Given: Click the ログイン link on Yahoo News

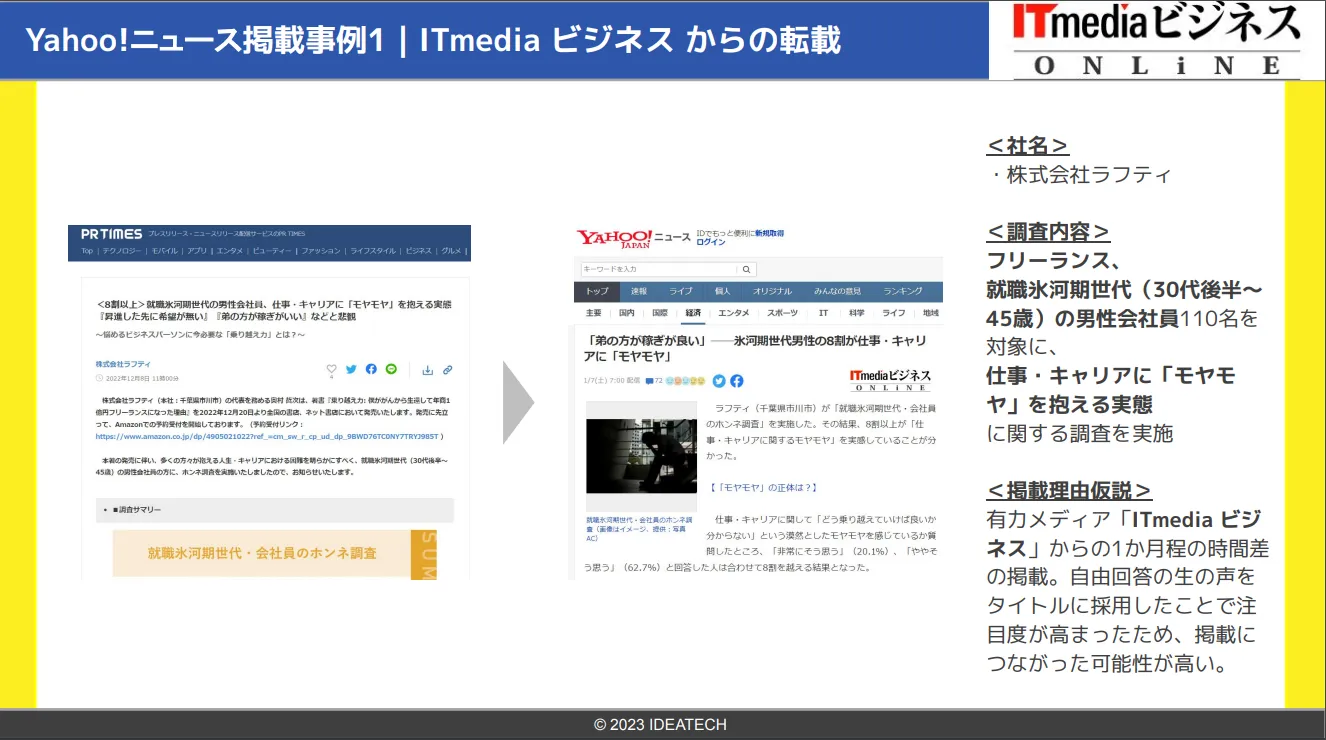Looking at the screenshot, I should (x=711, y=242).
